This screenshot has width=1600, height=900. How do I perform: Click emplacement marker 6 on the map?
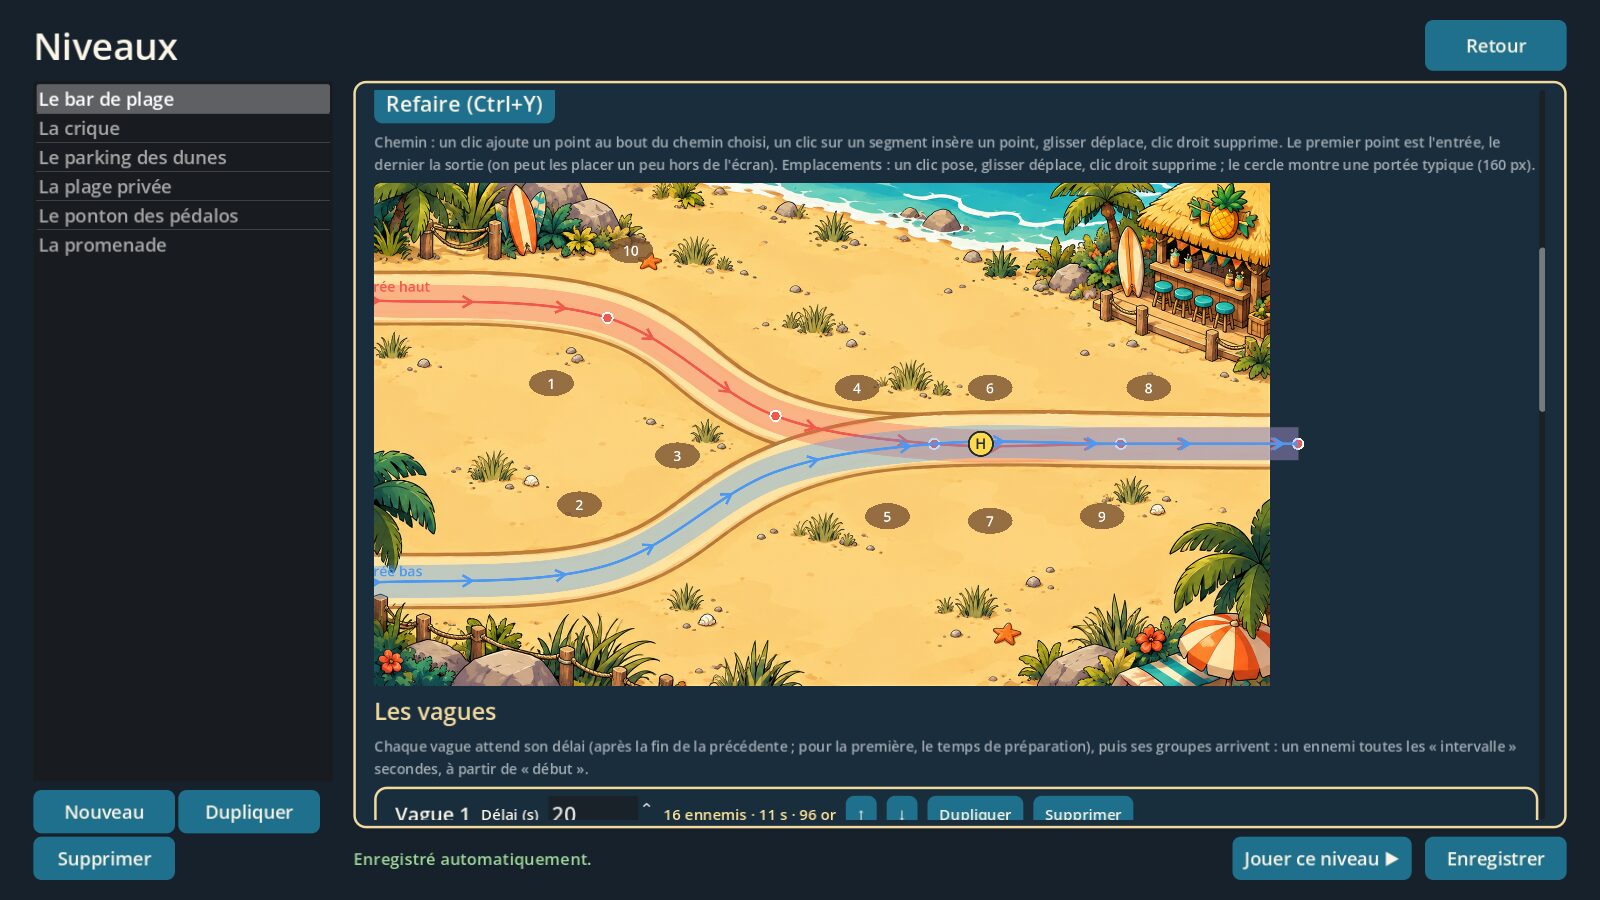[x=990, y=388]
